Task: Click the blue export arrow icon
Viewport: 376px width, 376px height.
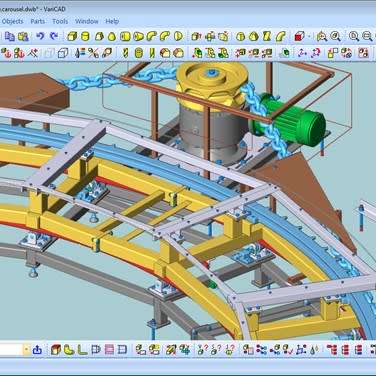Action: point(37,350)
